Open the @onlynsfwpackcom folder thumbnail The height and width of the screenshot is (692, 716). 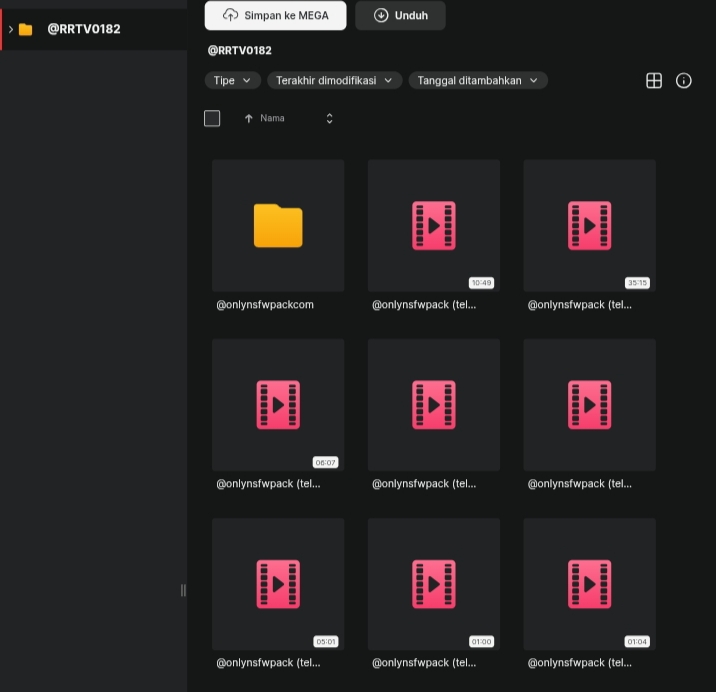(278, 226)
